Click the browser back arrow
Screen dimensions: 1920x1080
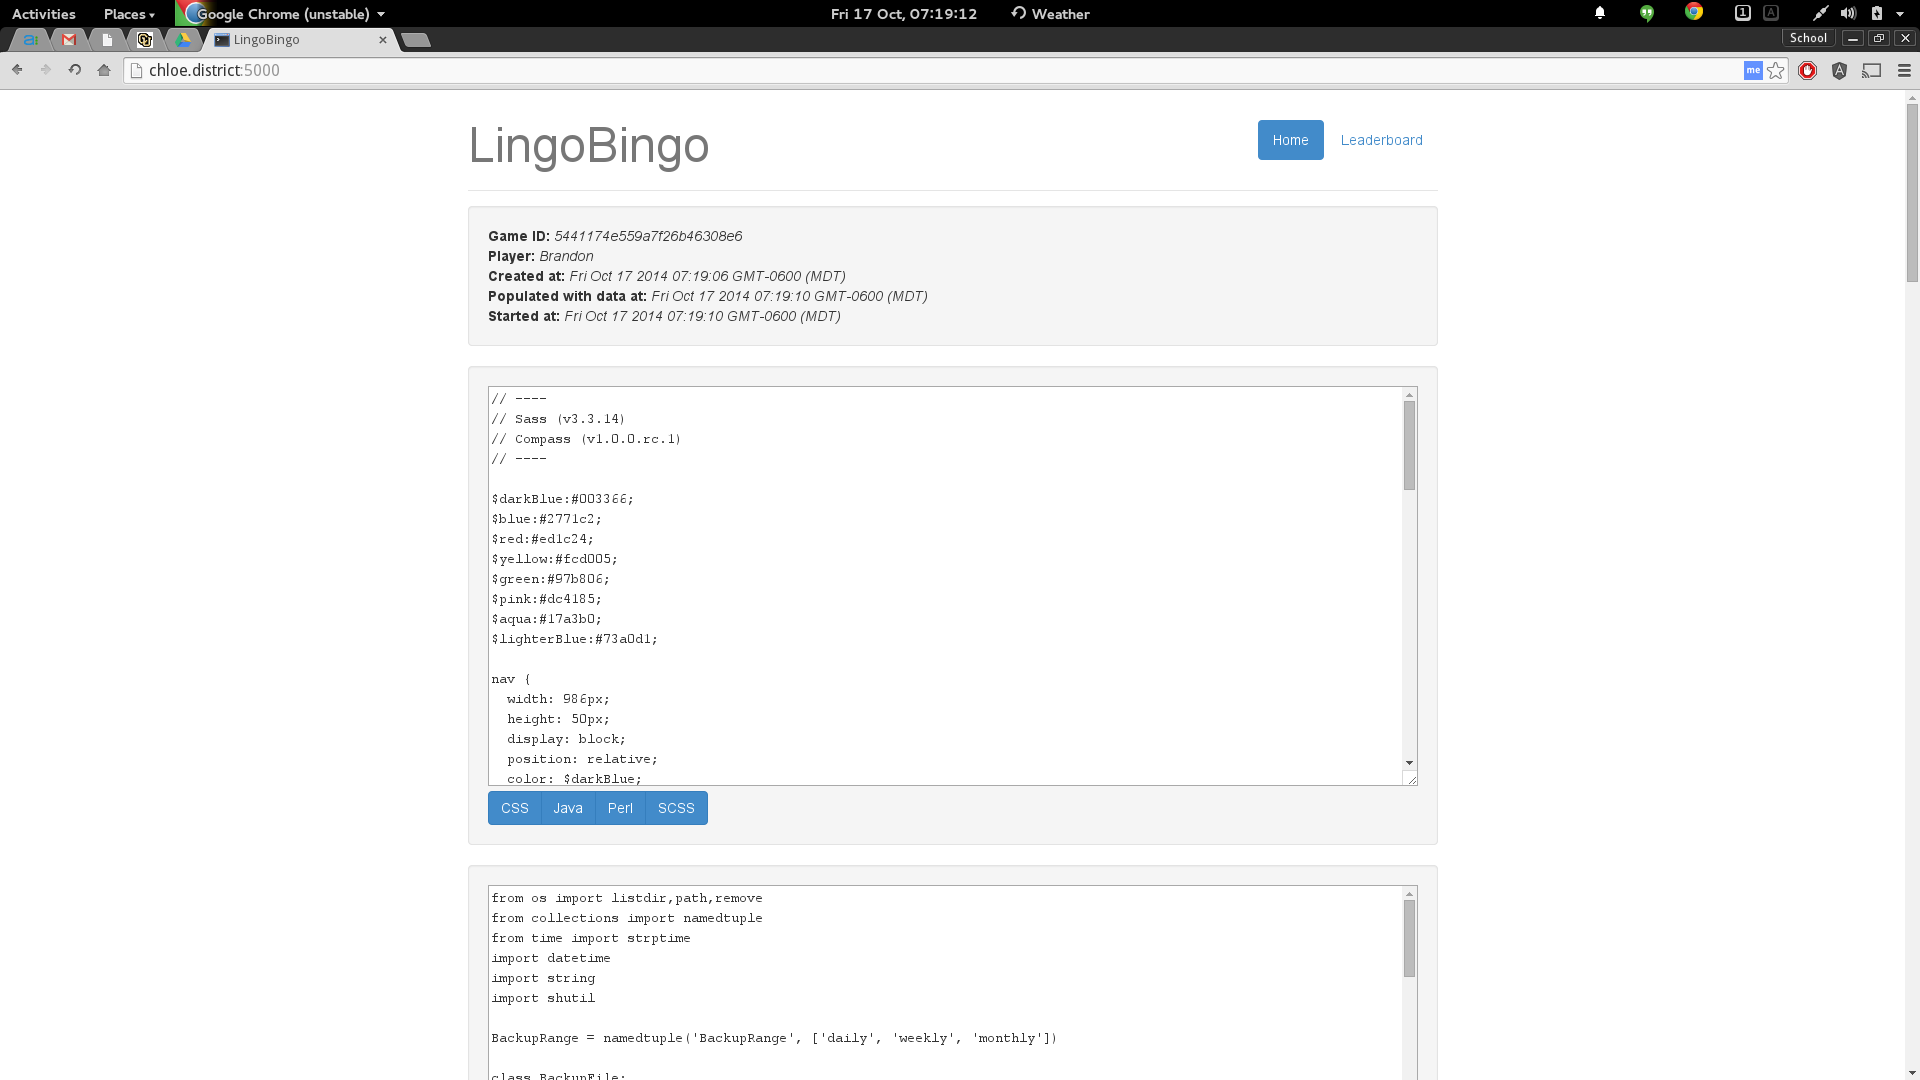pyautogui.click(x=17, y=70)
